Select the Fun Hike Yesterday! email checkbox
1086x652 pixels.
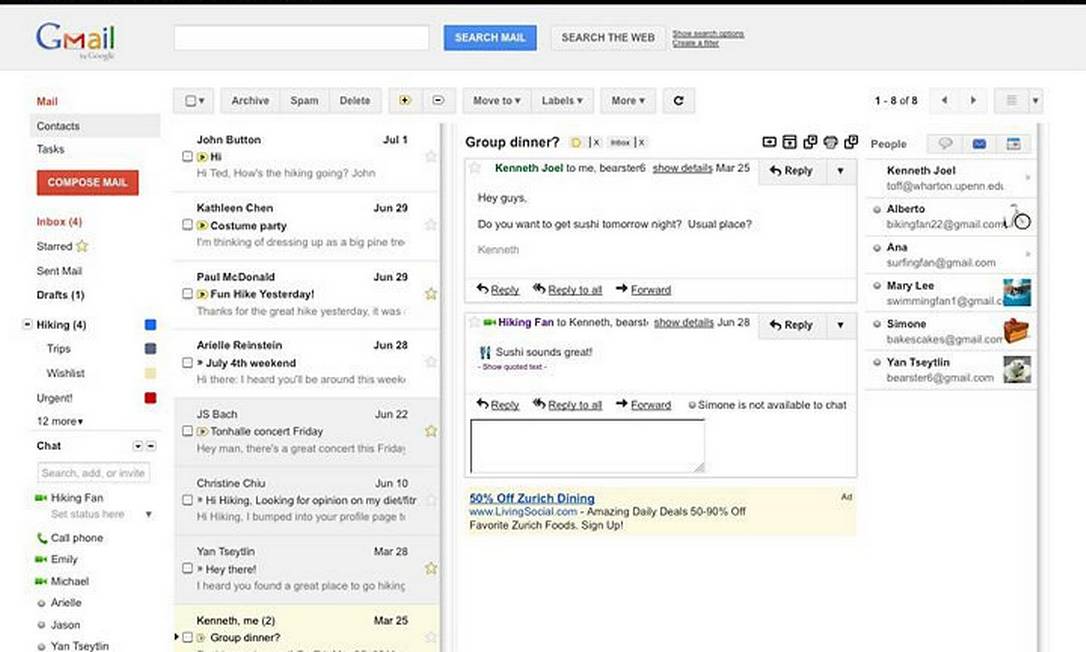pyautogui.click(x=187, y=294)
